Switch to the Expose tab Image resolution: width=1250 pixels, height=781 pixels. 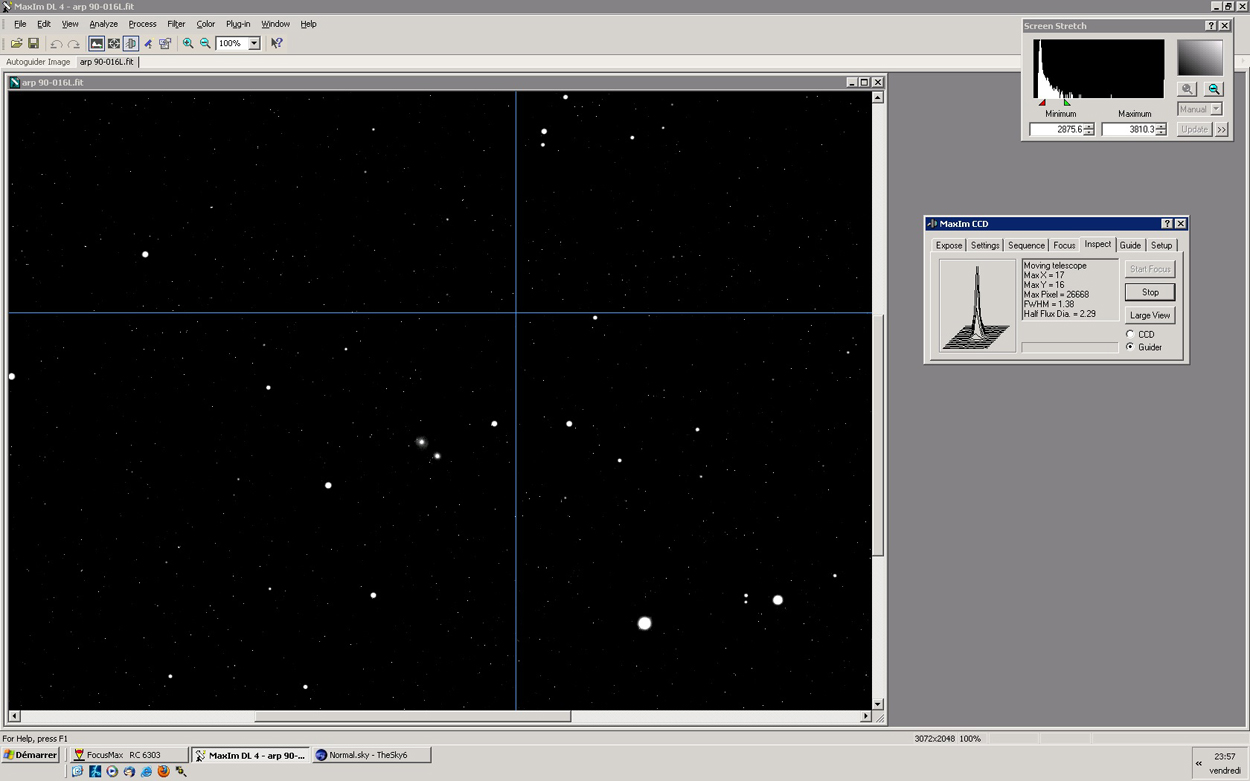tap(949, 245)
